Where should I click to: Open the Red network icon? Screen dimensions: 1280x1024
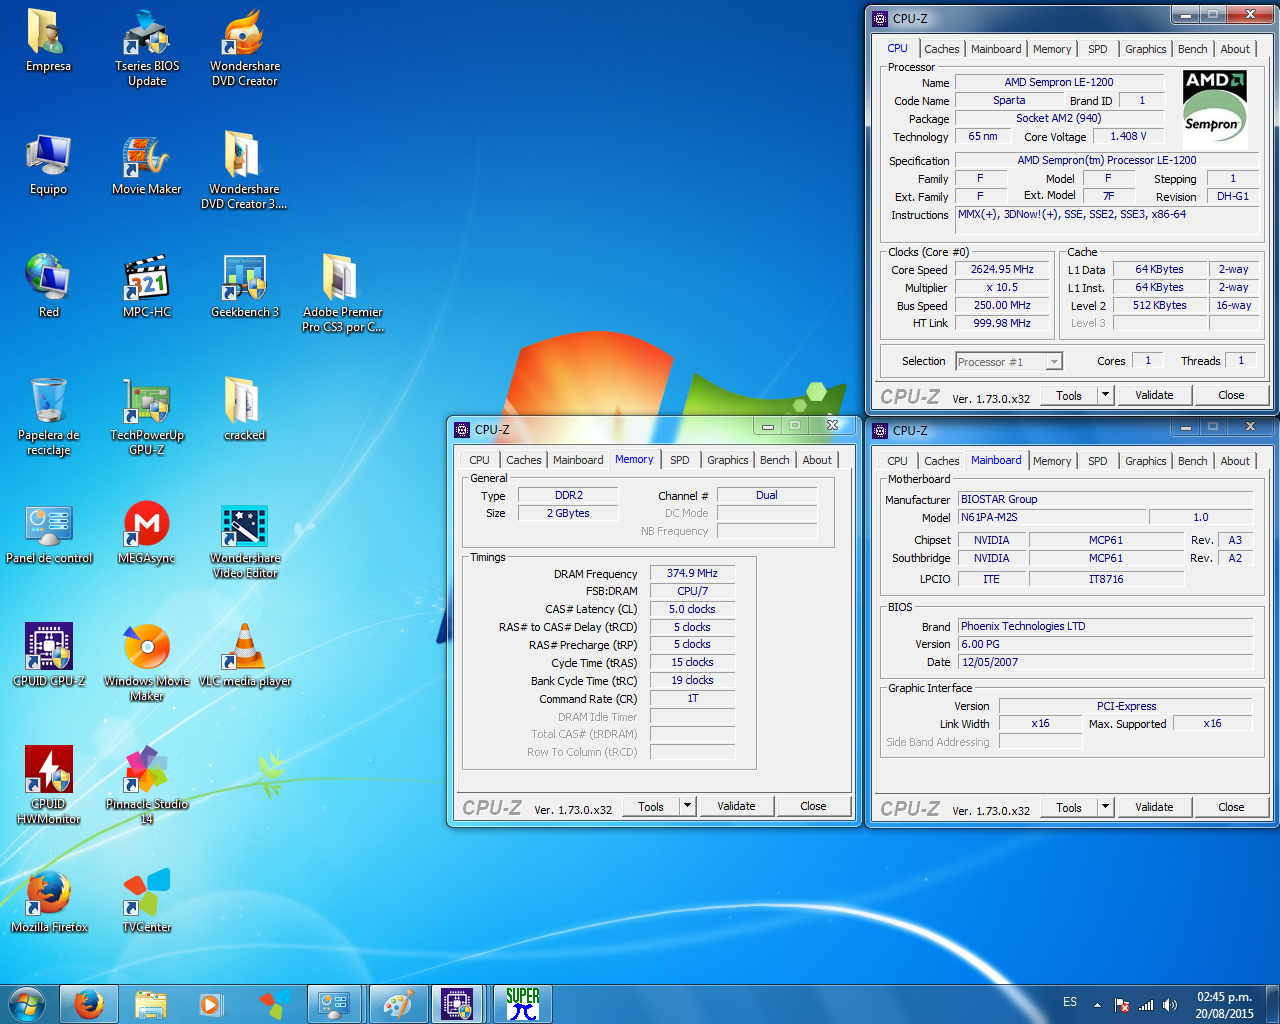click(48, 287)
